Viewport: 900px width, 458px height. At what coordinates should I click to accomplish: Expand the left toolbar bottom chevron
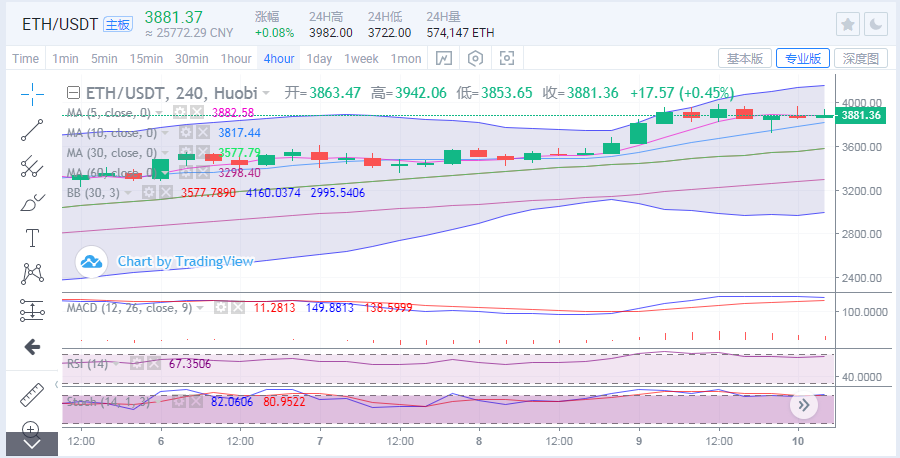(32, 443)
